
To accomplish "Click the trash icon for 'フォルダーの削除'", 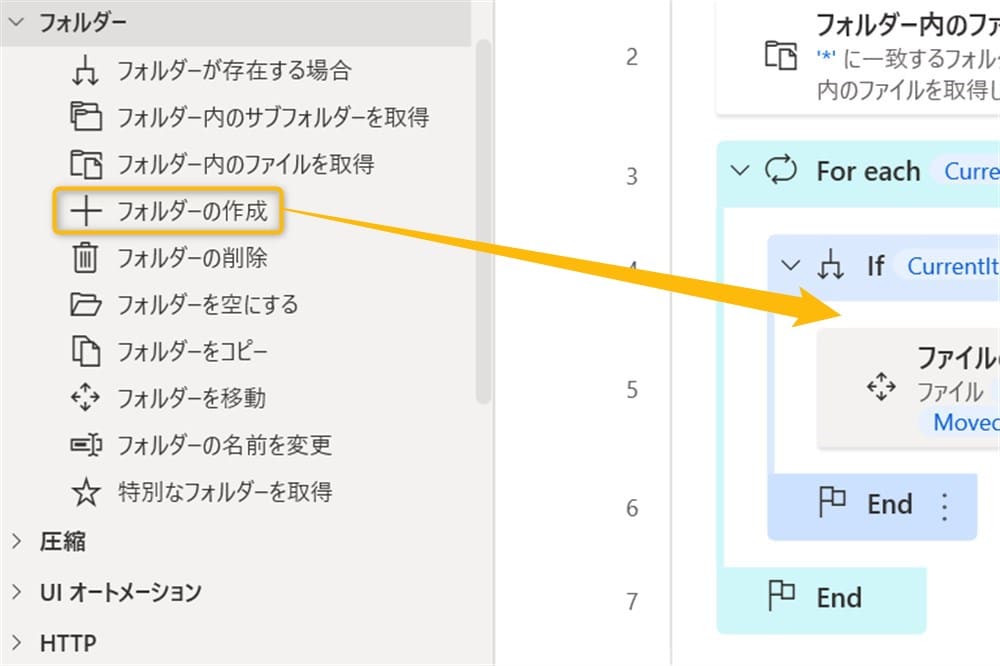I will (x=86, y=258).
